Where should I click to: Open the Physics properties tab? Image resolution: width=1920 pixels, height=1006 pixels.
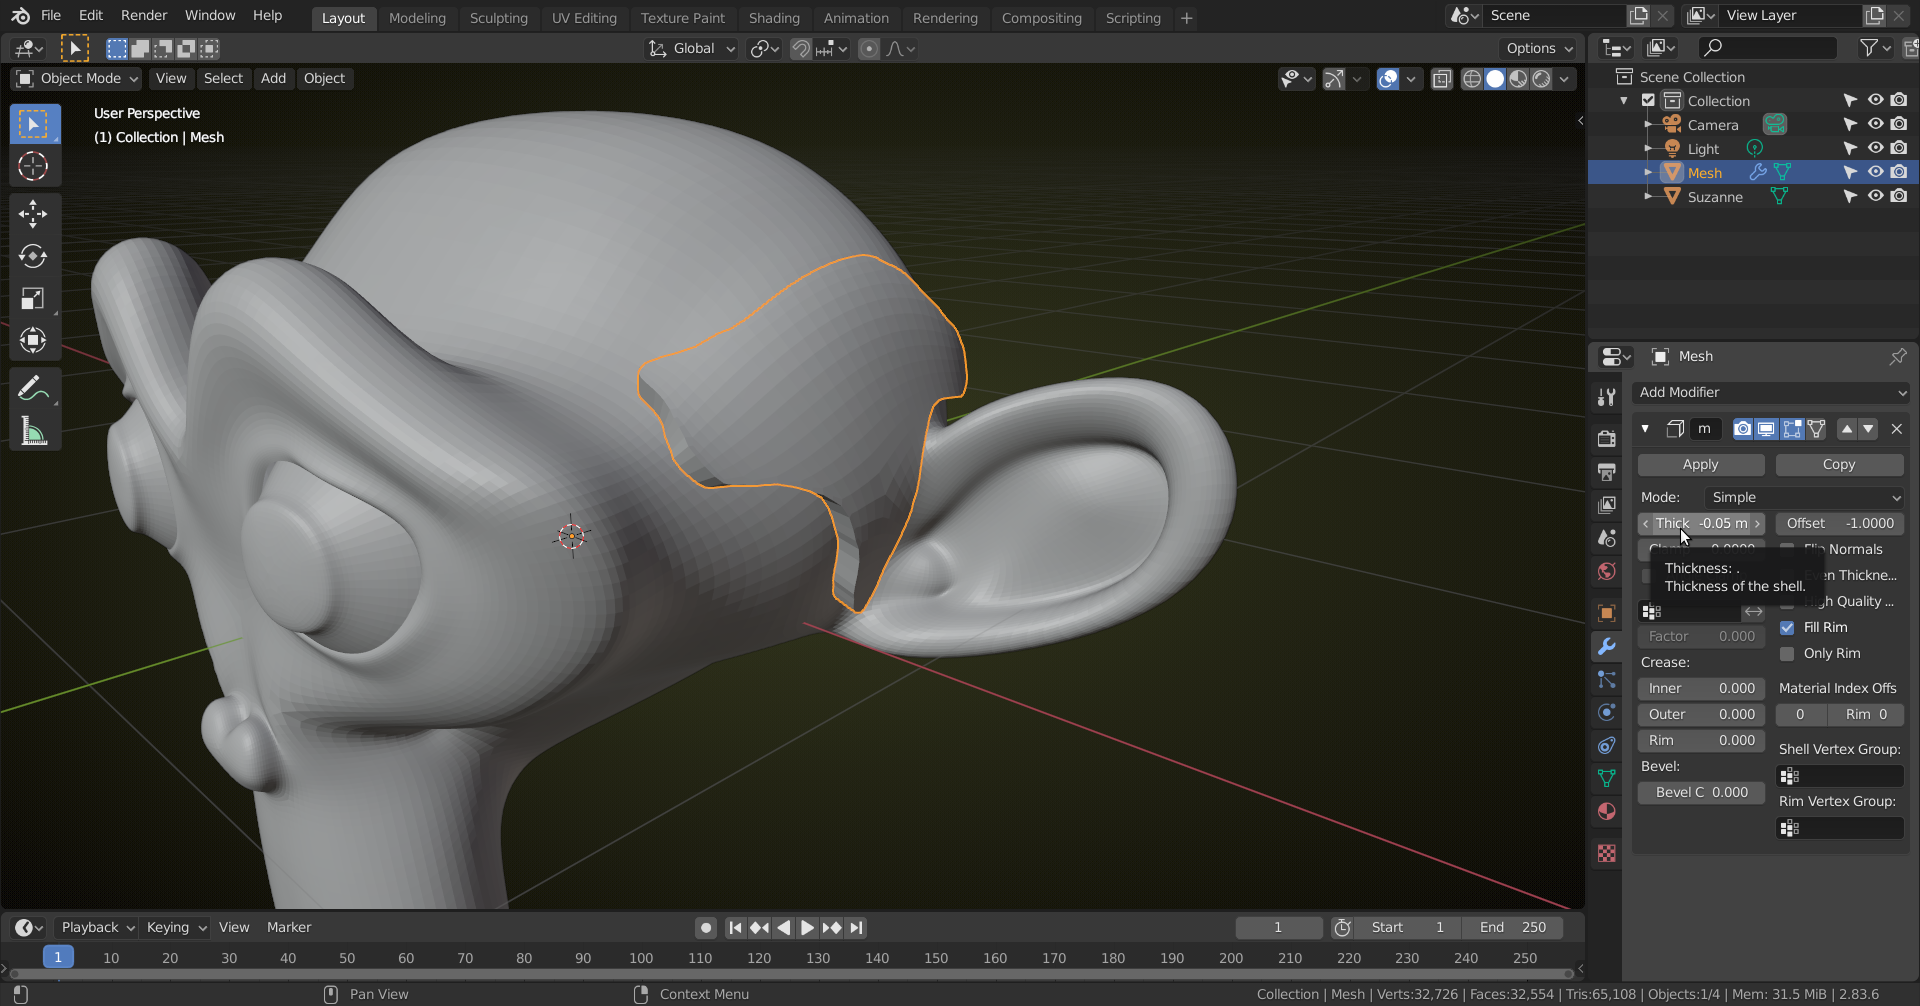point(1607,712)
